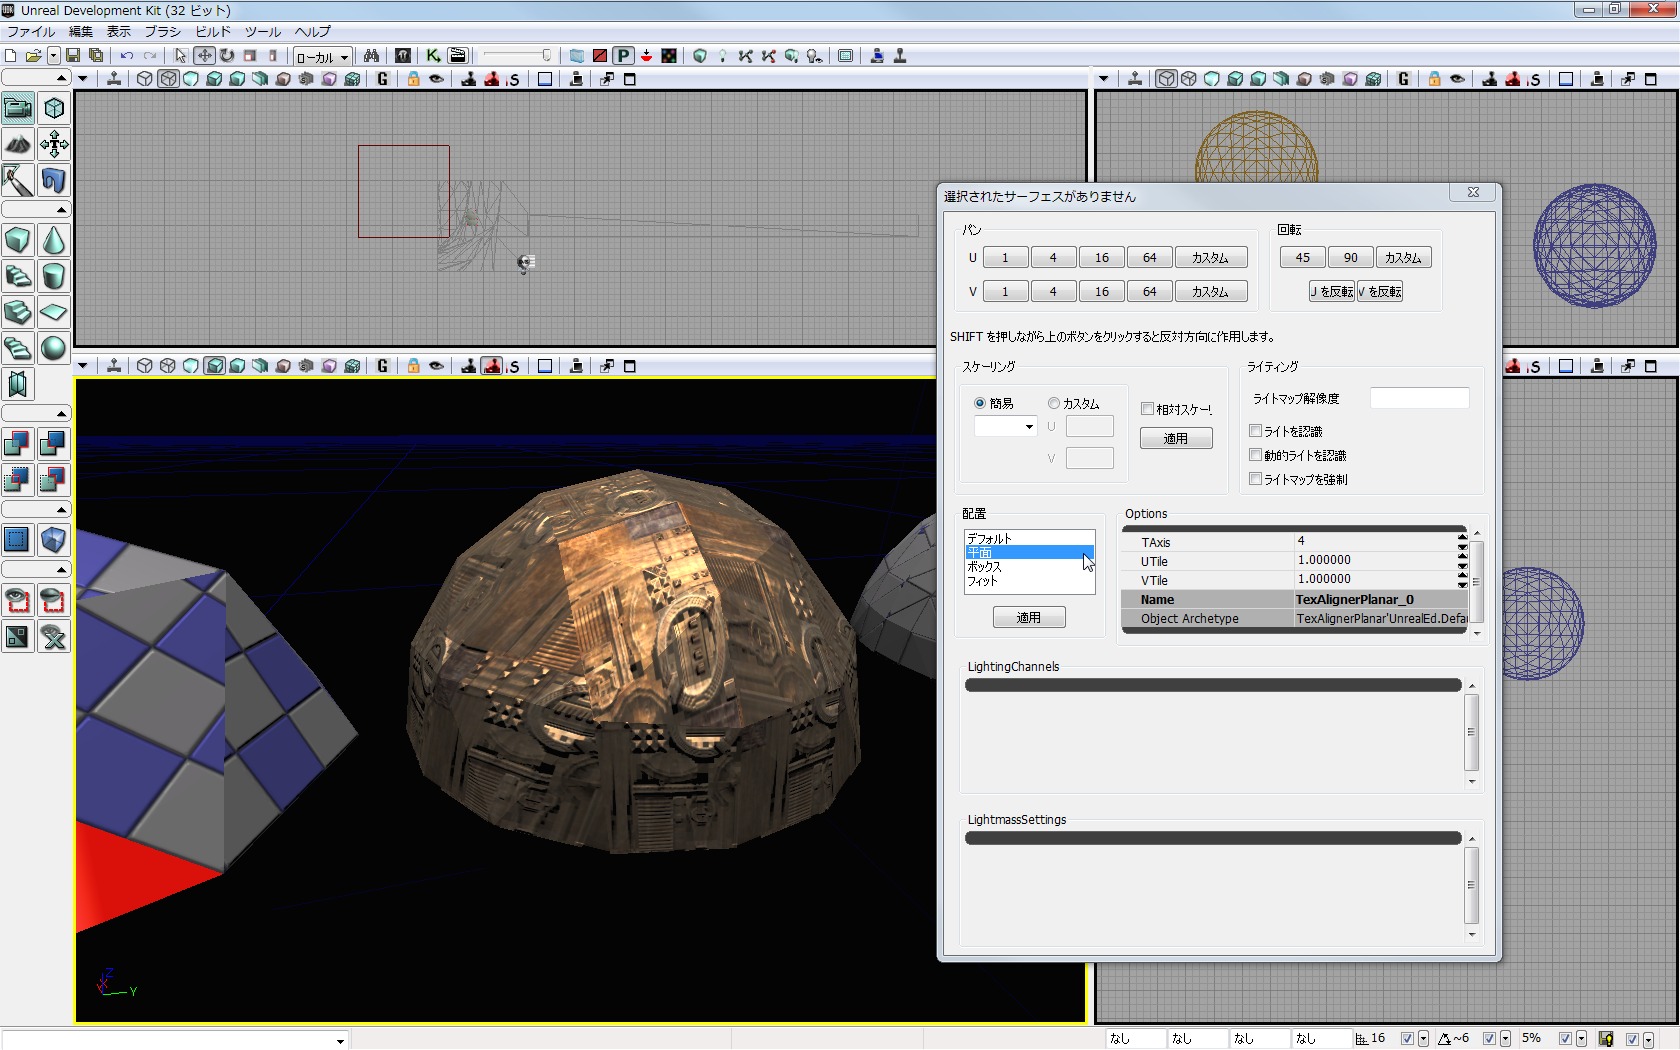Click 適用 button under 配置 list

1028,618
